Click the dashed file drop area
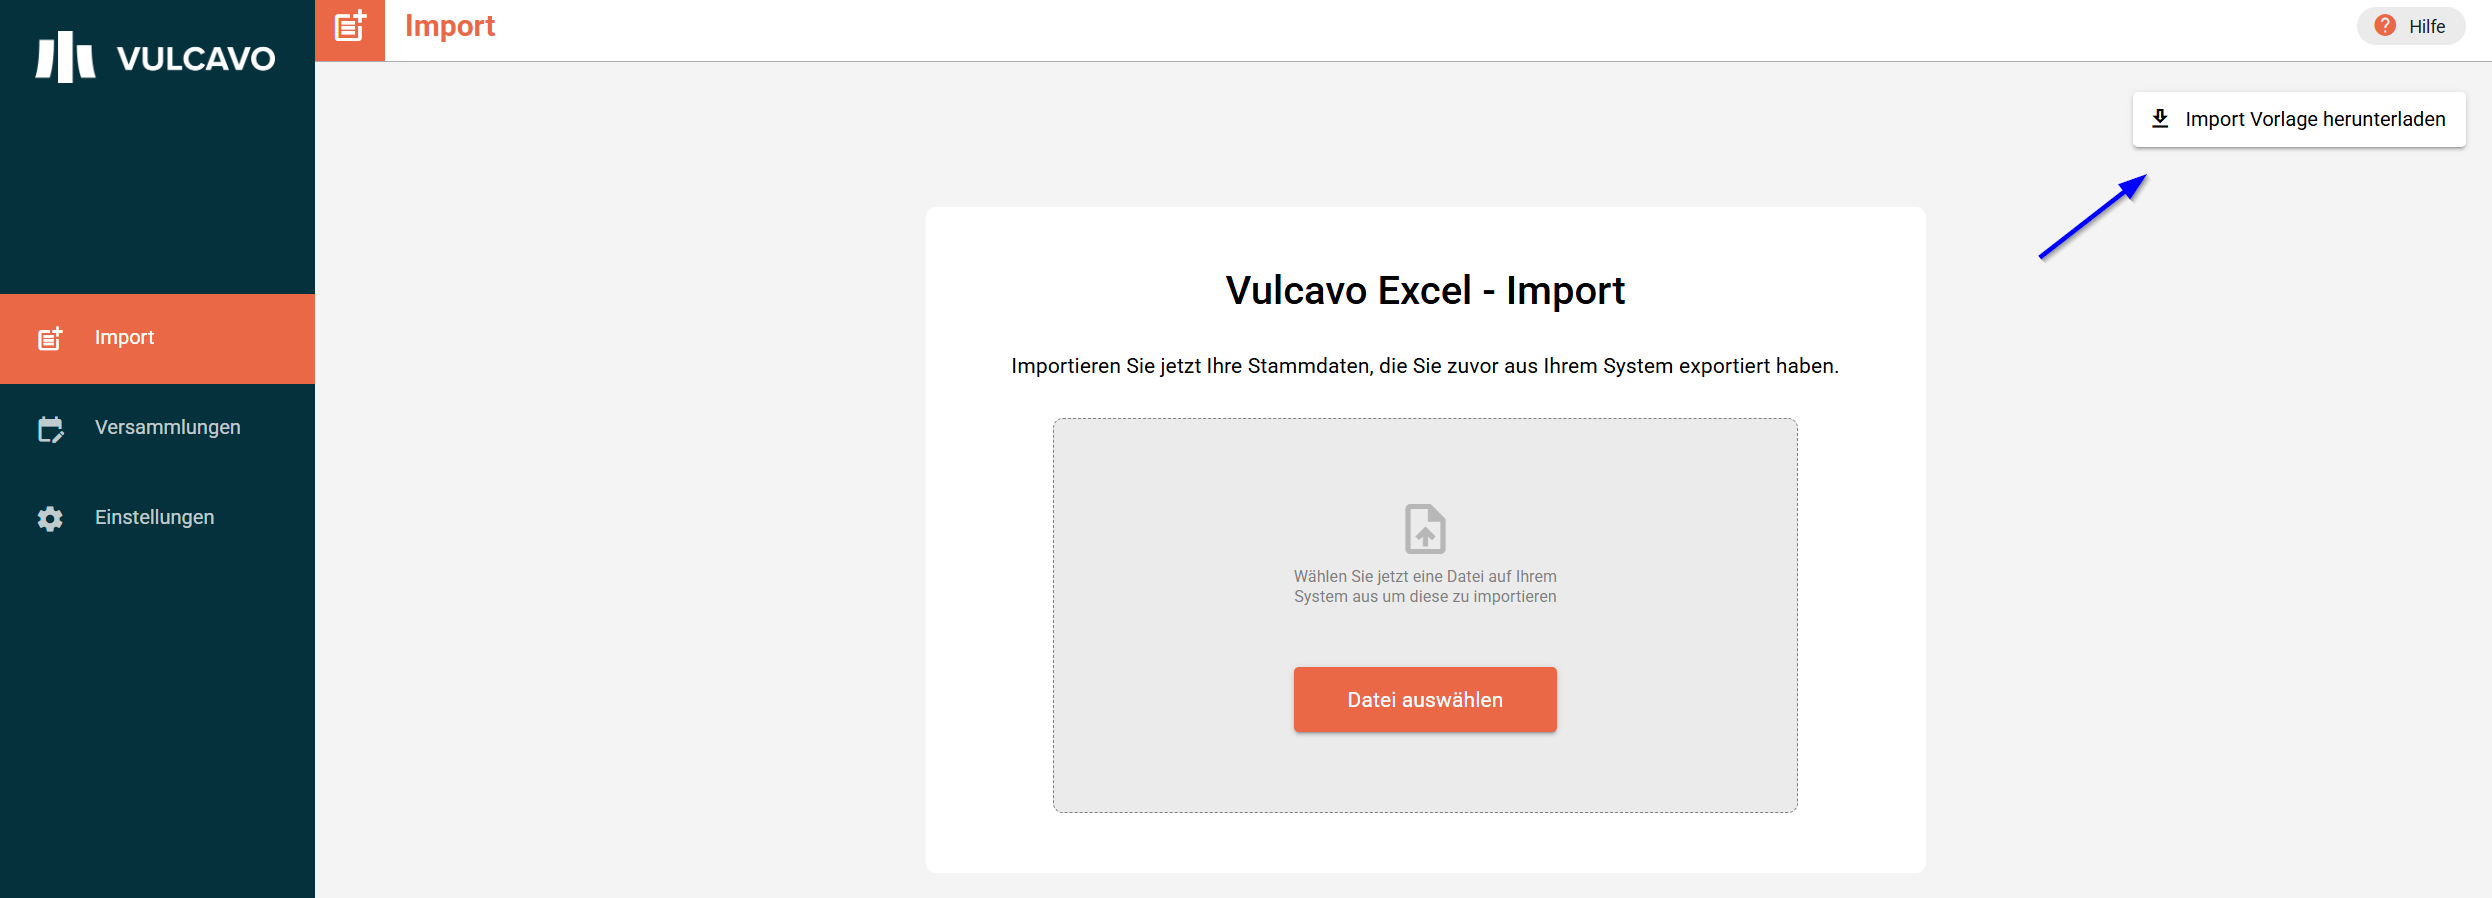 click(1425, 615)
